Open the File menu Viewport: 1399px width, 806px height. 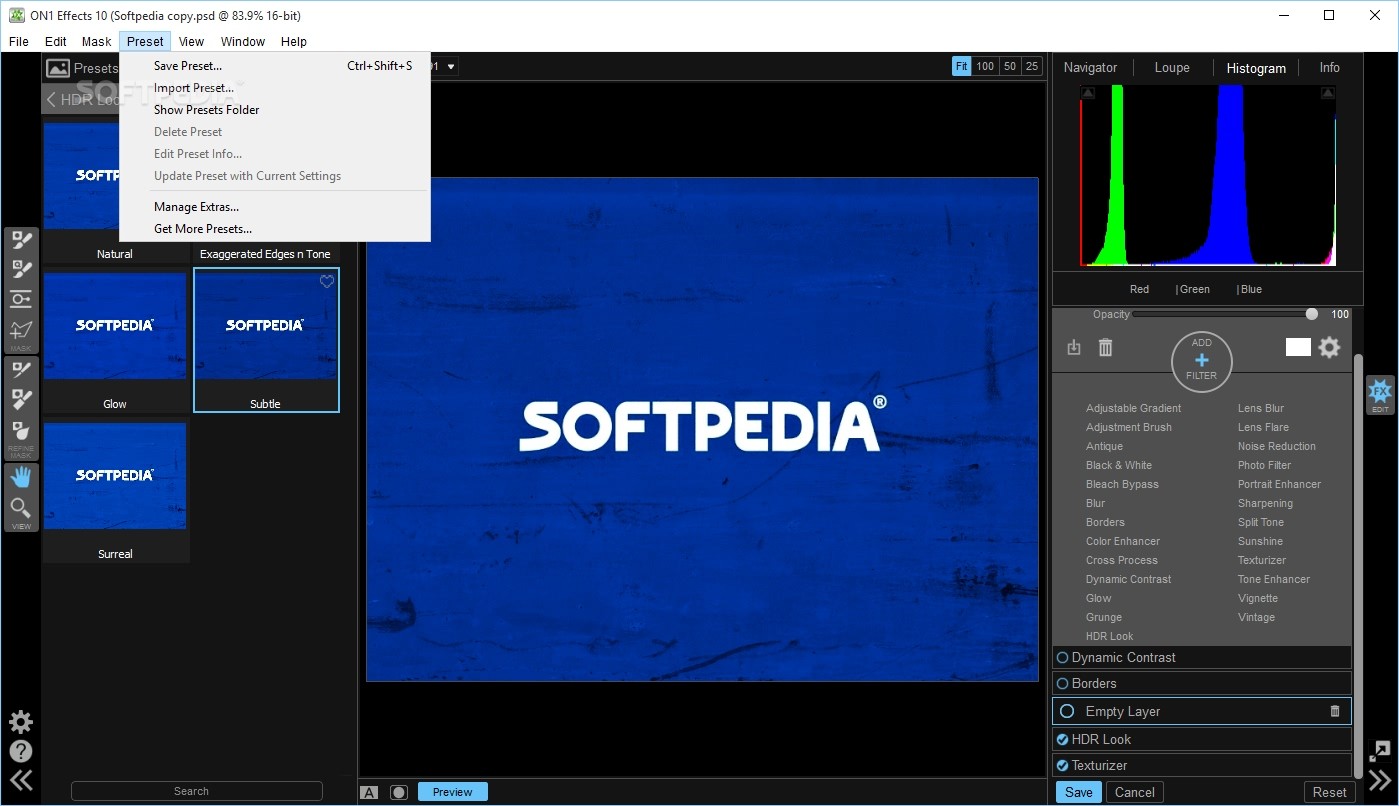(x=19, y=42)
